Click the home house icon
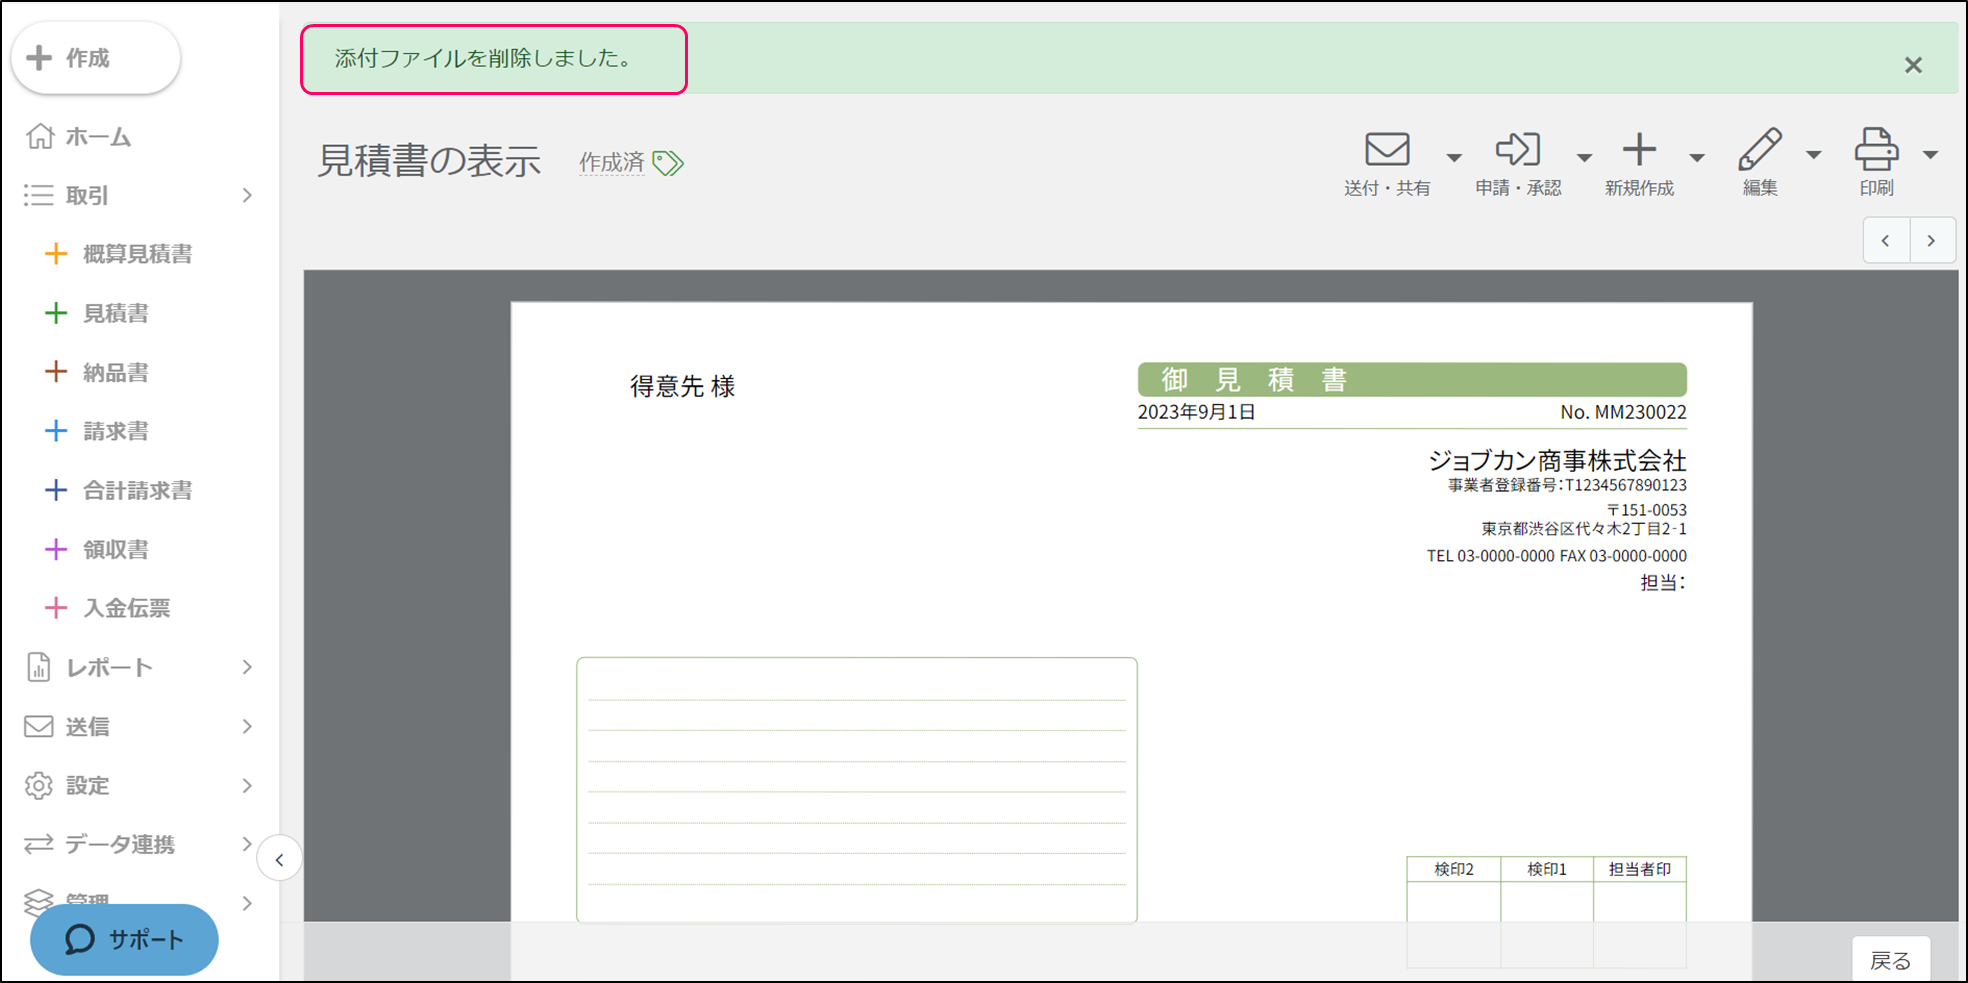The image size is (1968, 983). (40, 136)
